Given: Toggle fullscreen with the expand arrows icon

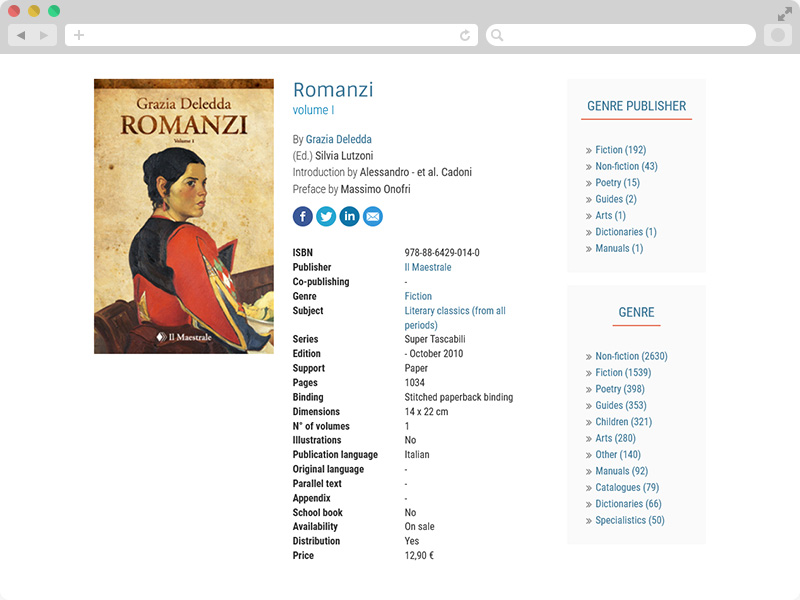Looking at the screenshot, I should [x=784, y=14].
